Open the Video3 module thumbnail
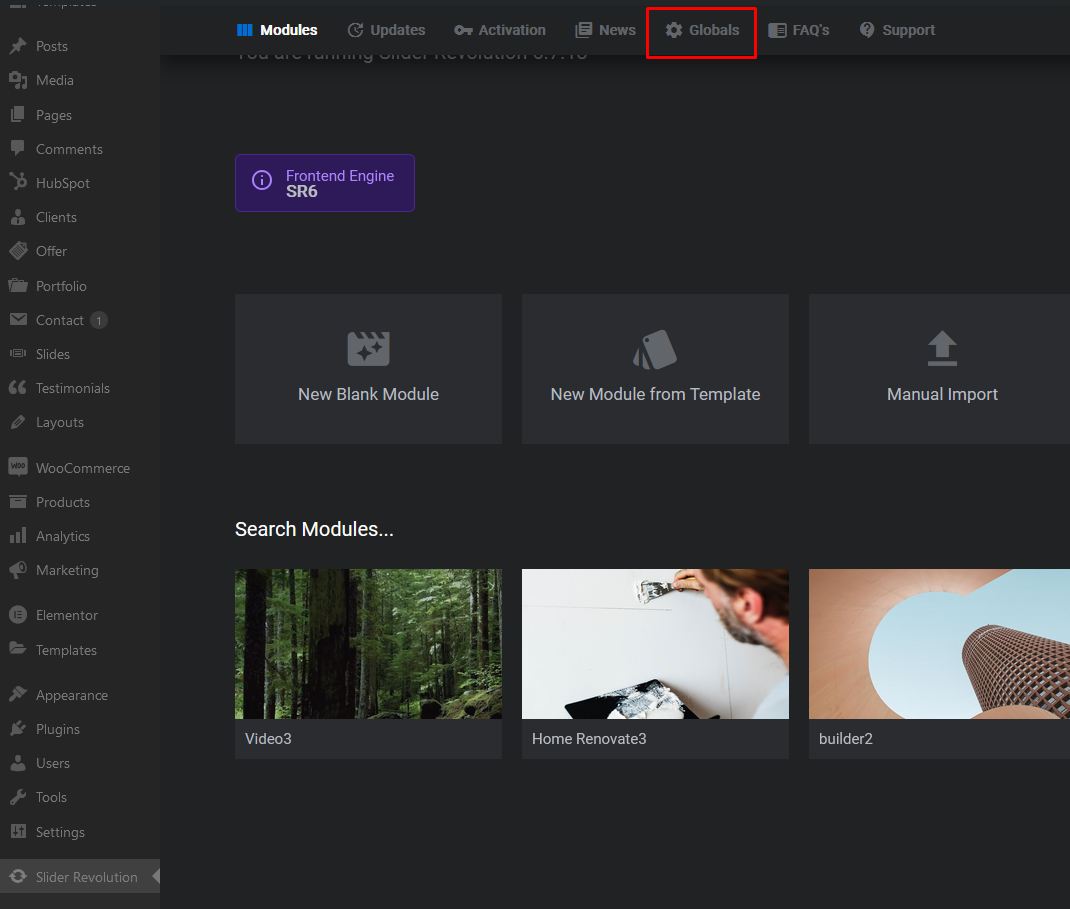The height and width of the screenshot is (909, 1070). (x=368, y=644)
